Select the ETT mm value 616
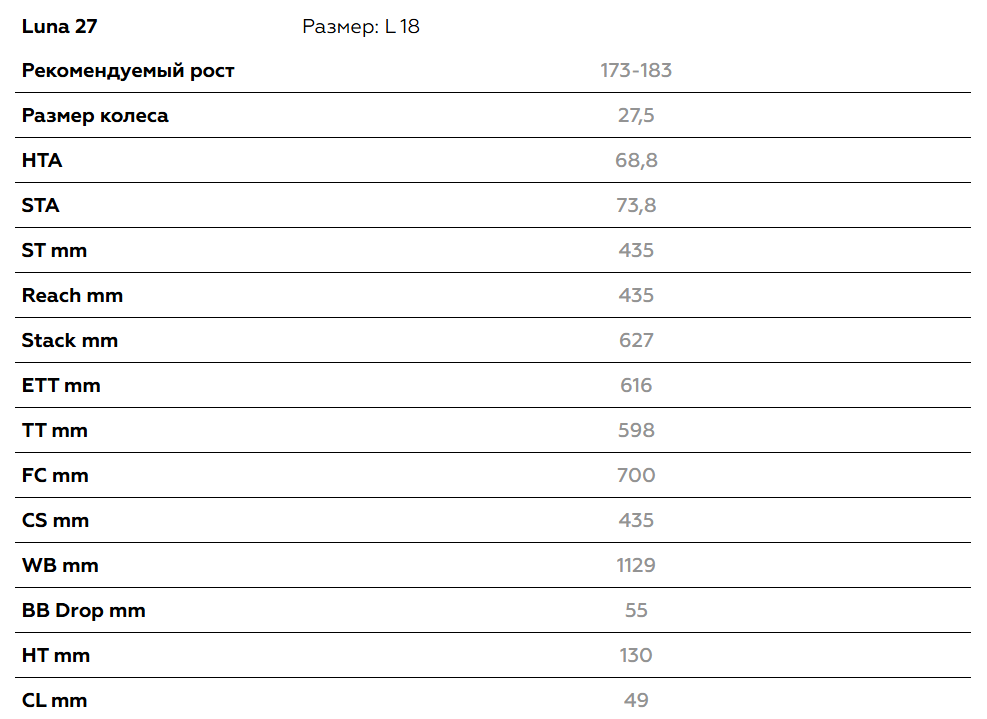Viewport: 987px width, 719px height. click(x=636, y=386)
